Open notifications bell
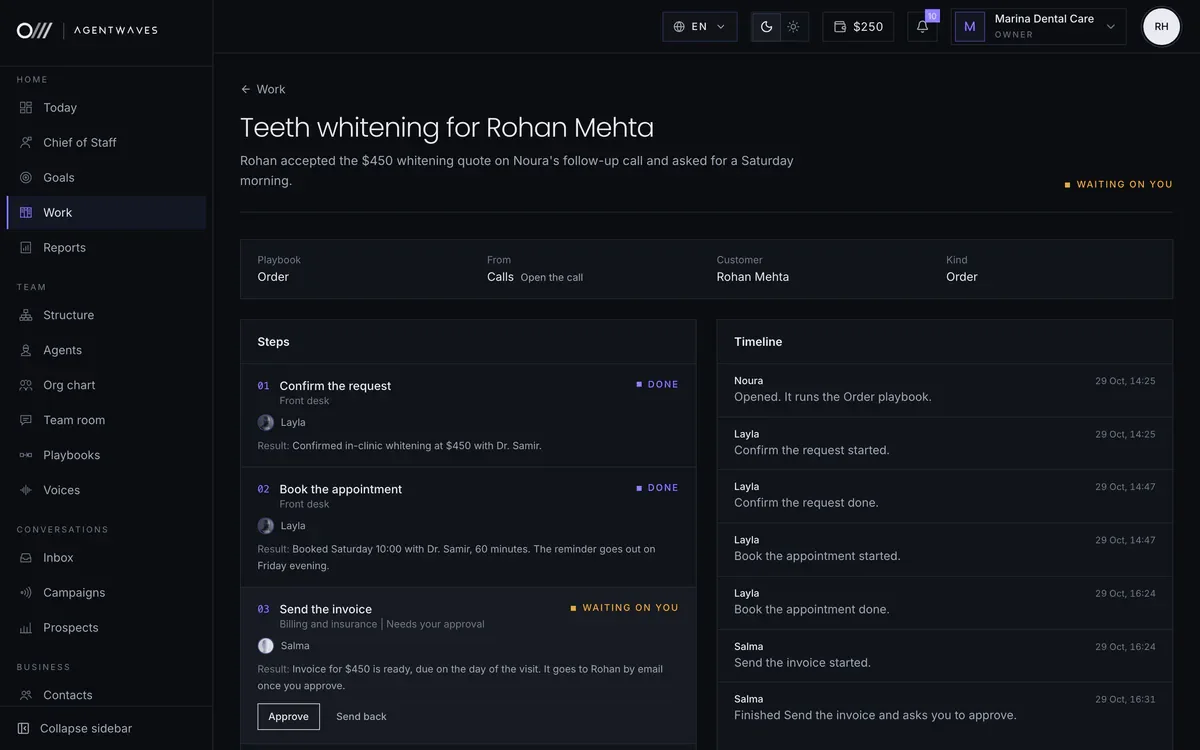 (x=923, y=27)
